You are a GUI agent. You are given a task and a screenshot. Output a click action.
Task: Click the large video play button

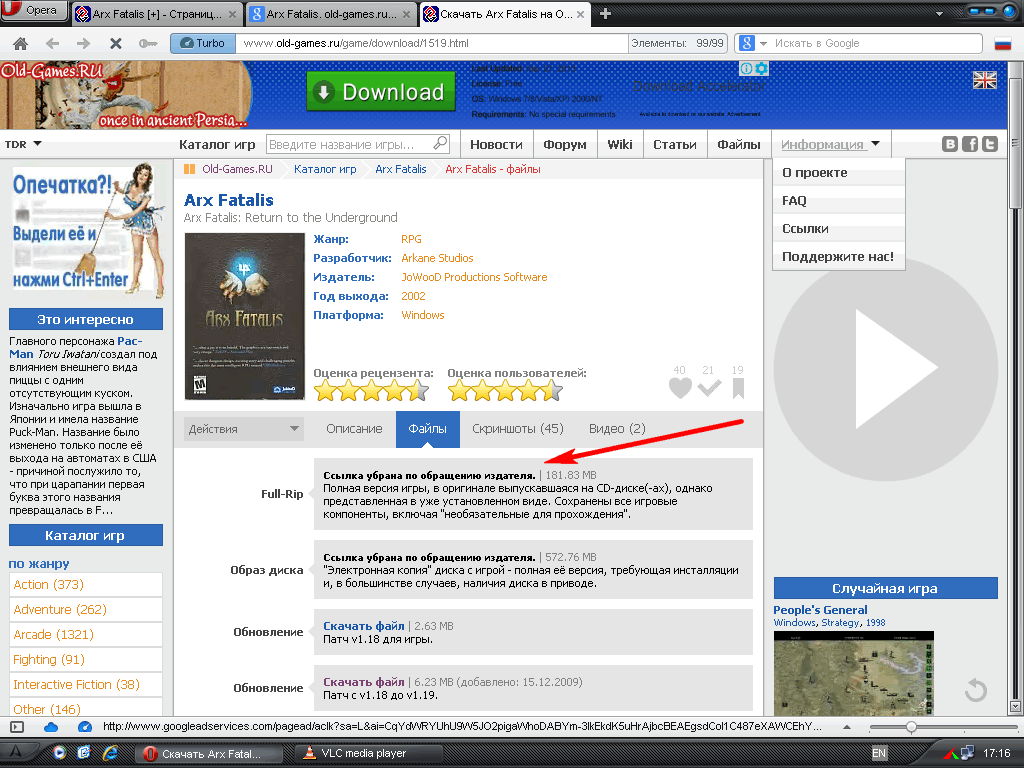886,369
